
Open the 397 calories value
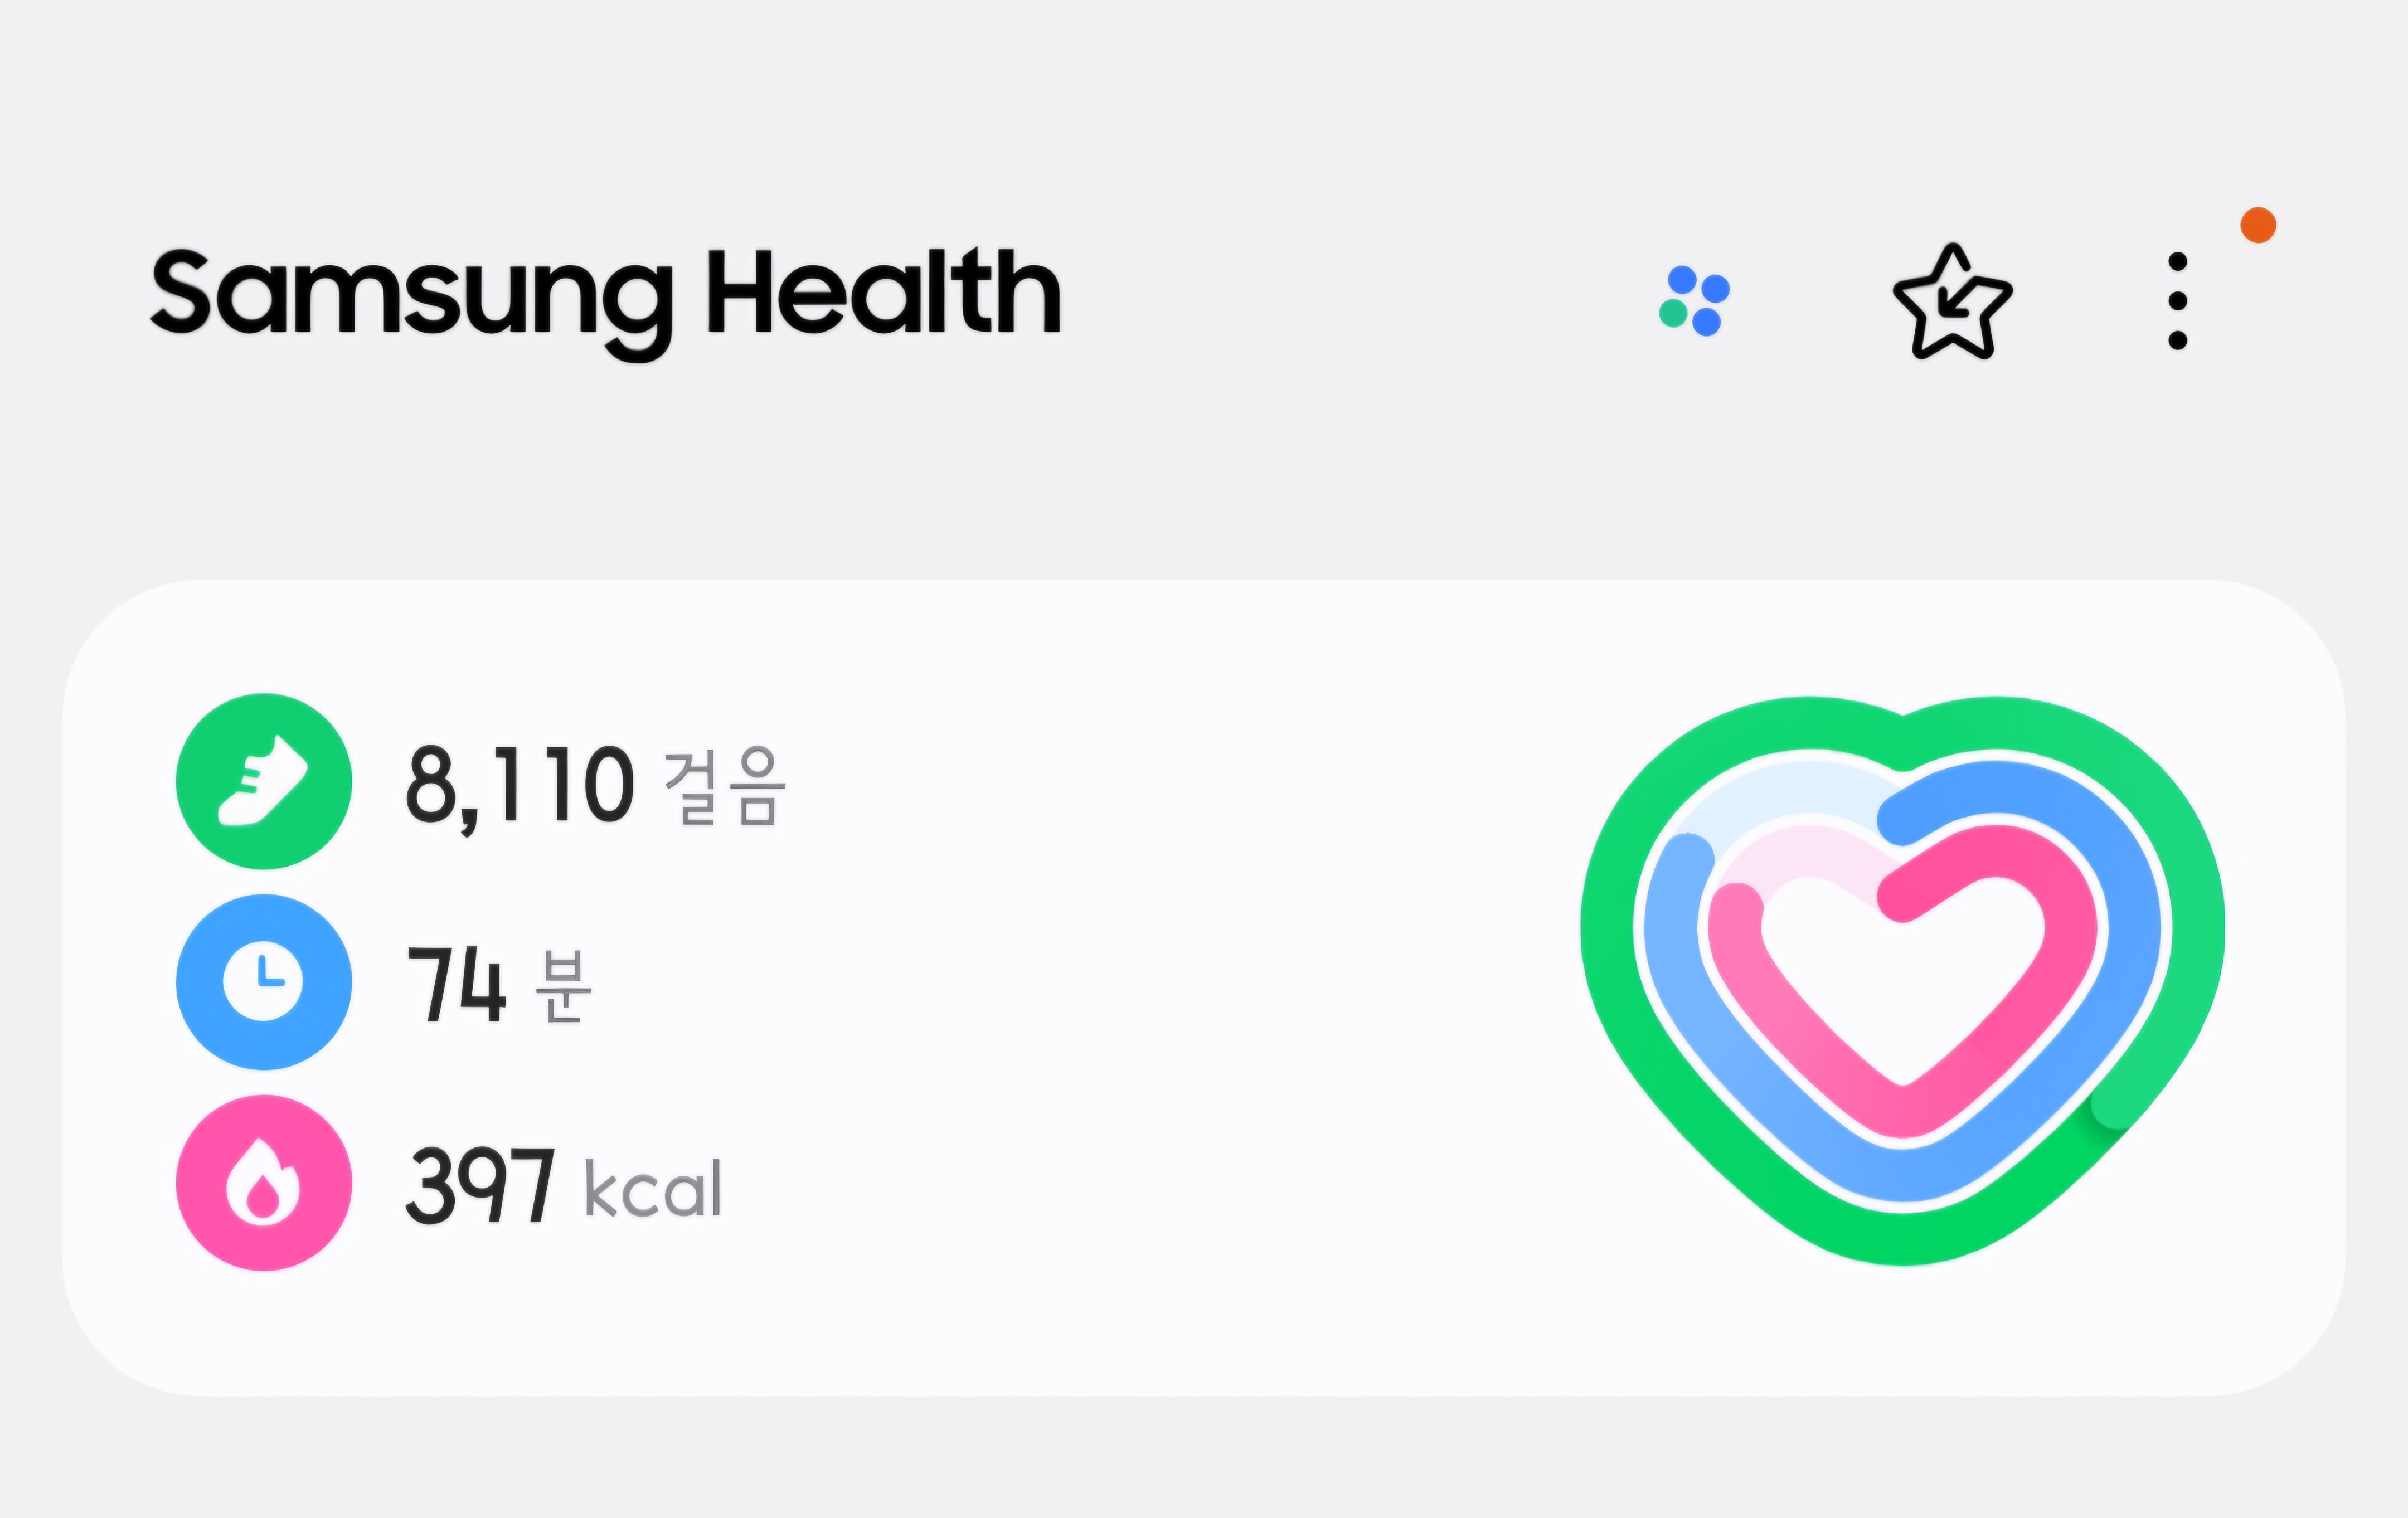[479, 1187]
